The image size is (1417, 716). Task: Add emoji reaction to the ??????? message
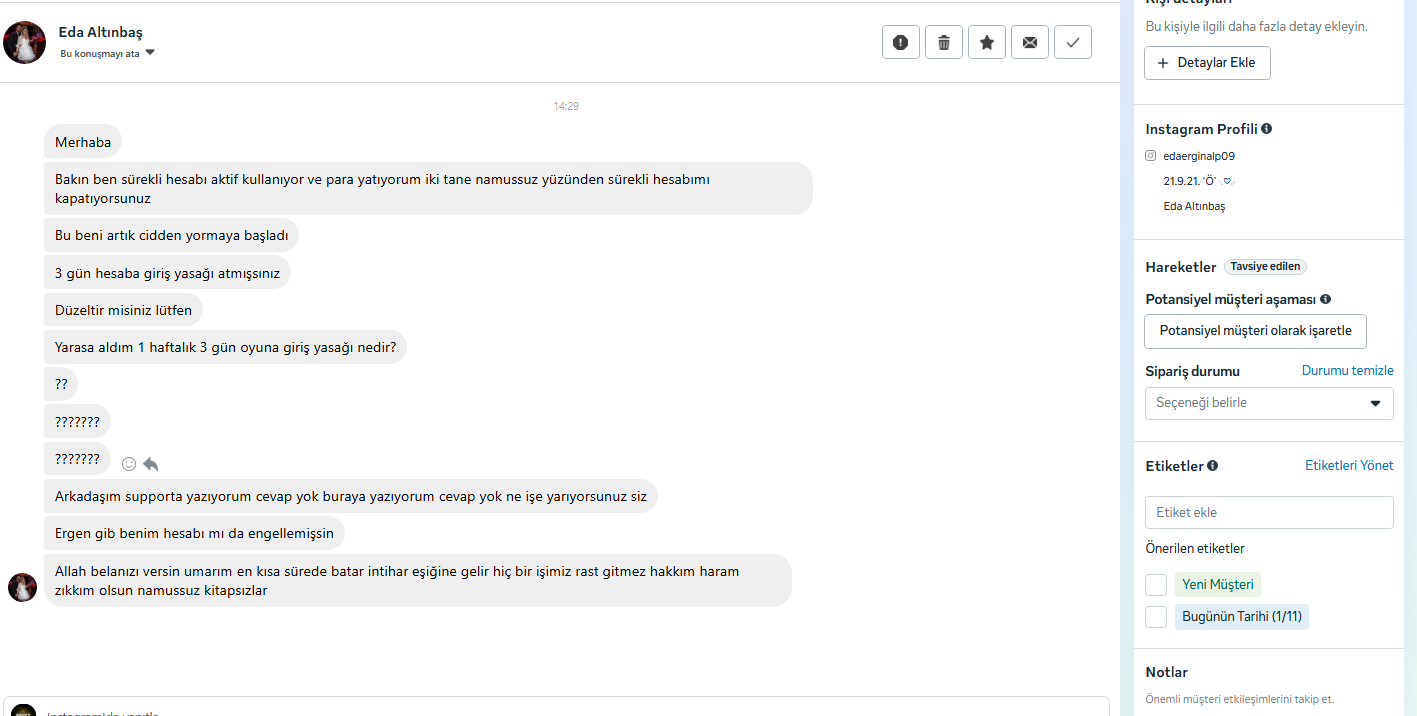click(129, 464)
